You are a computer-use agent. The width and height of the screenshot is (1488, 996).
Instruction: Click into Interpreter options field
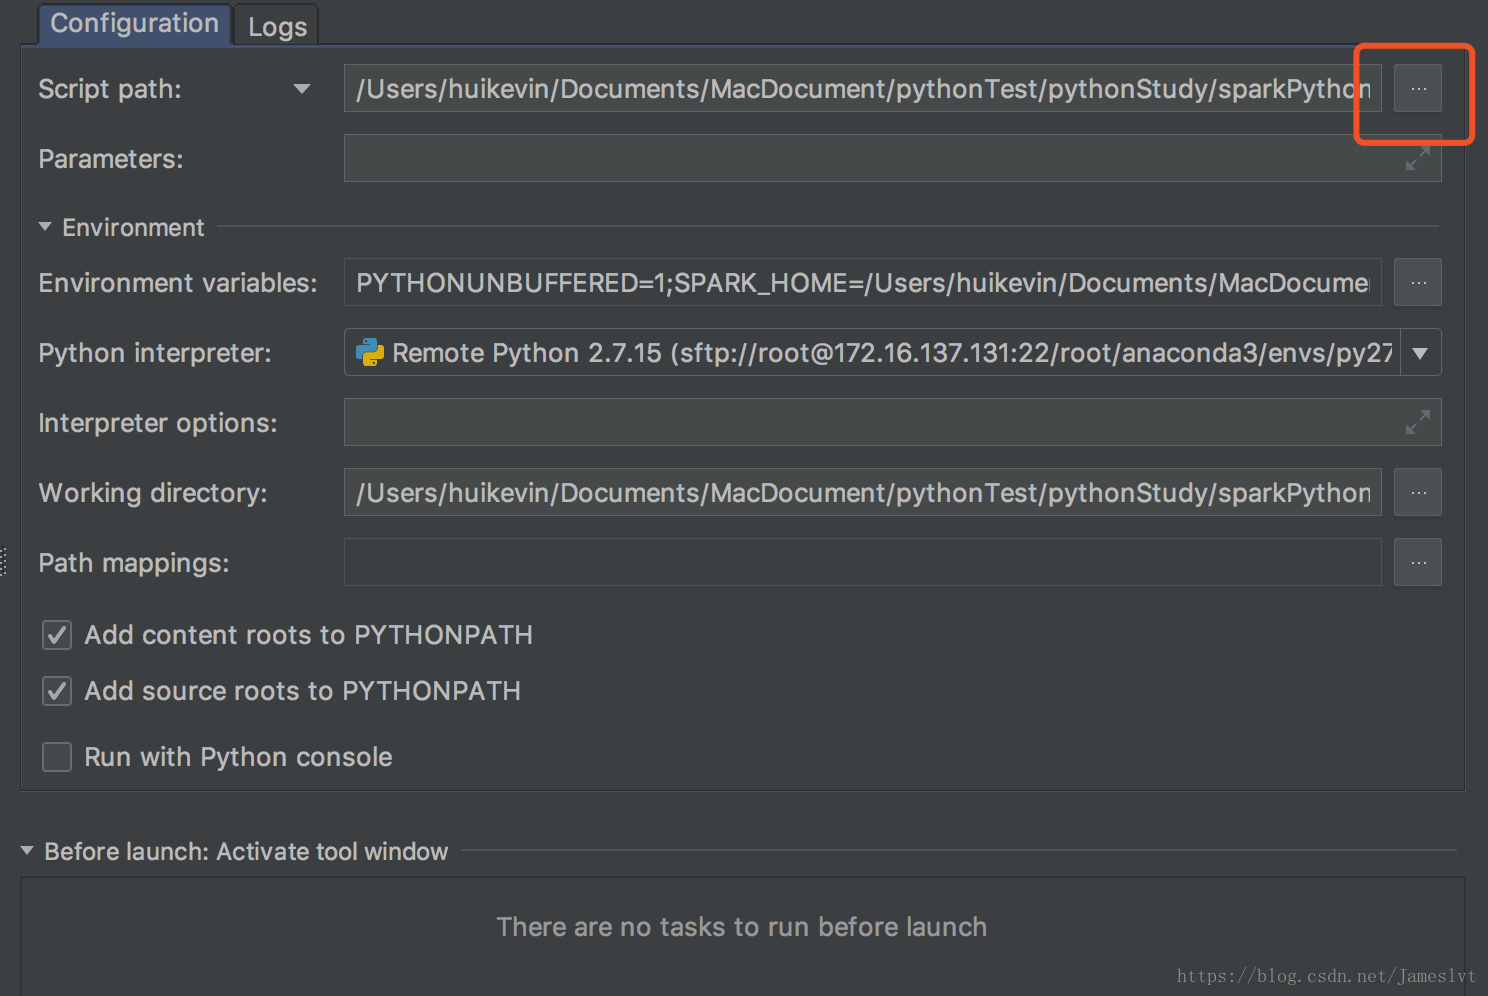tap(892, 422)
